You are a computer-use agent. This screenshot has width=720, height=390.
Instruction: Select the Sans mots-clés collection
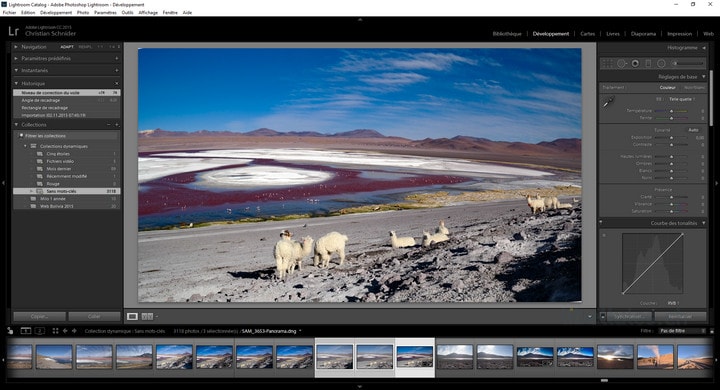67,191
